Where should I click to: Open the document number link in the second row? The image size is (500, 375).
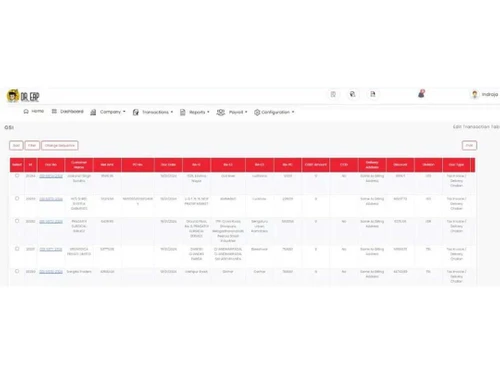click(x=51, y=199)
